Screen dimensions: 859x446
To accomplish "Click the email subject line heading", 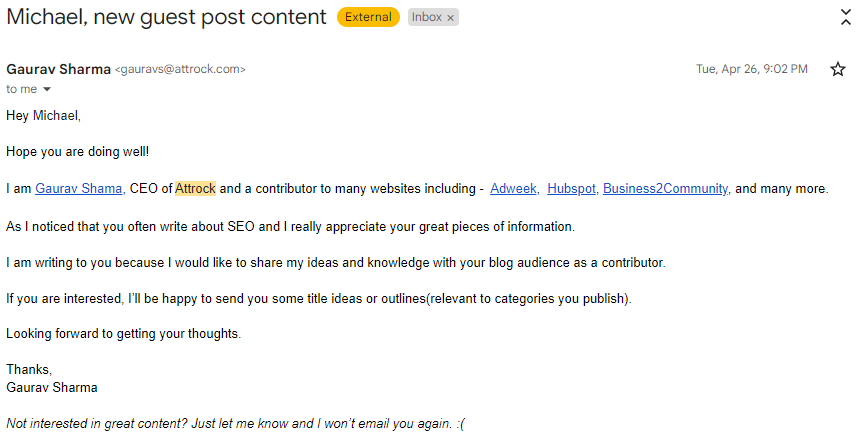I will pyautogui.click(x=166, y=17).
